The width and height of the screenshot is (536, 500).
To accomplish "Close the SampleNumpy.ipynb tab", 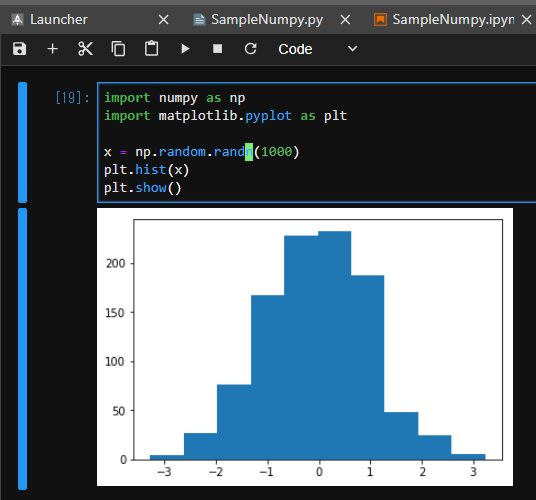I will [x=526, y=20].
